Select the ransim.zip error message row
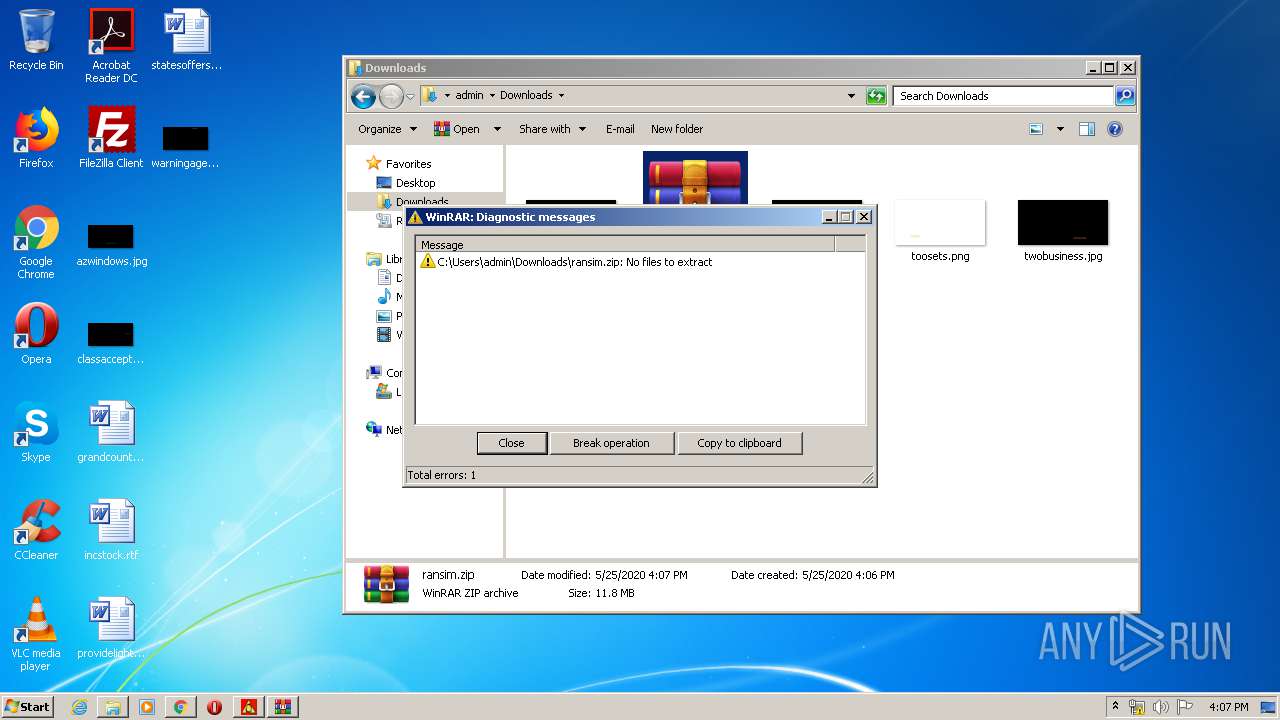The image size is (1280, 720). [640, 262]
